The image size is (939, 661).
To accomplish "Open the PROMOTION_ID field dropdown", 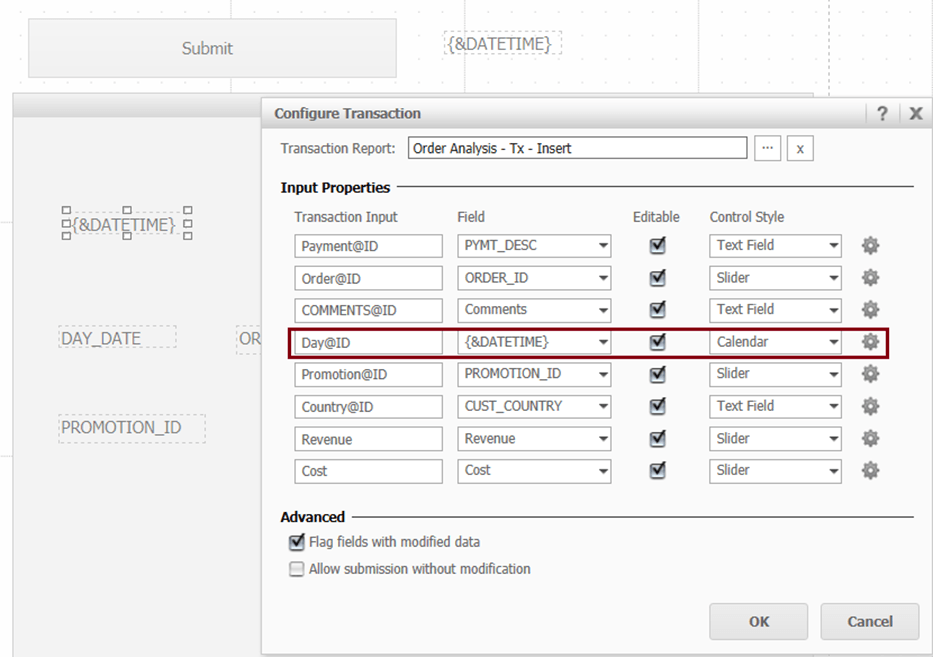I will coord(534,374).
